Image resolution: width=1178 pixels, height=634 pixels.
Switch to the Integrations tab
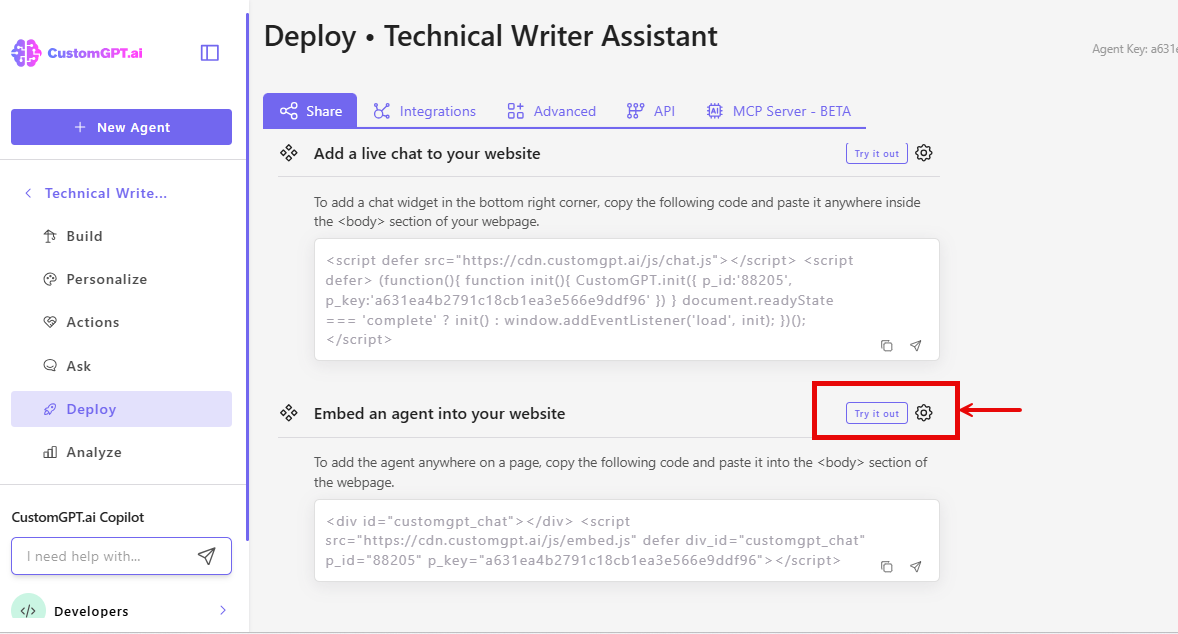[425, 111]
